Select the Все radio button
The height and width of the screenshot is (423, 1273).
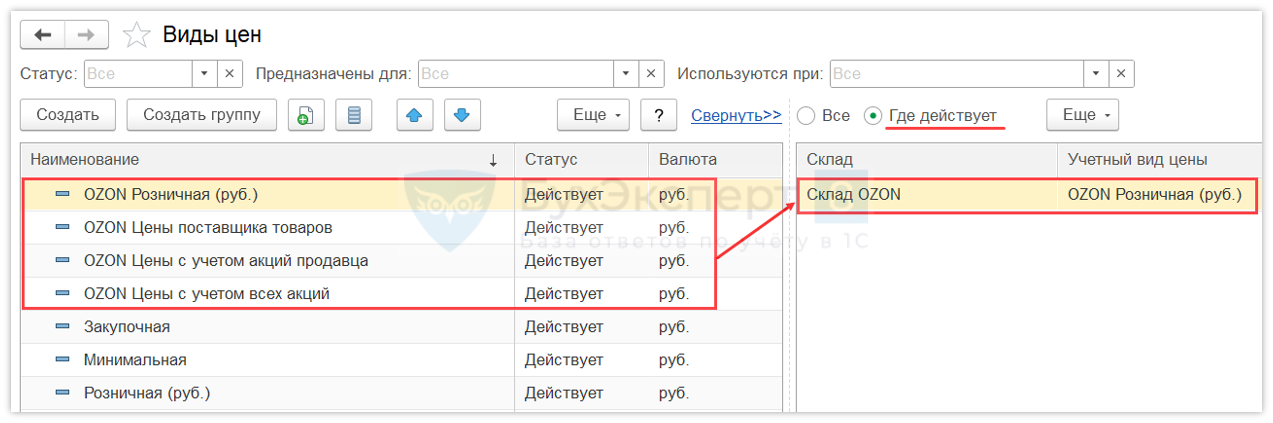806,116
